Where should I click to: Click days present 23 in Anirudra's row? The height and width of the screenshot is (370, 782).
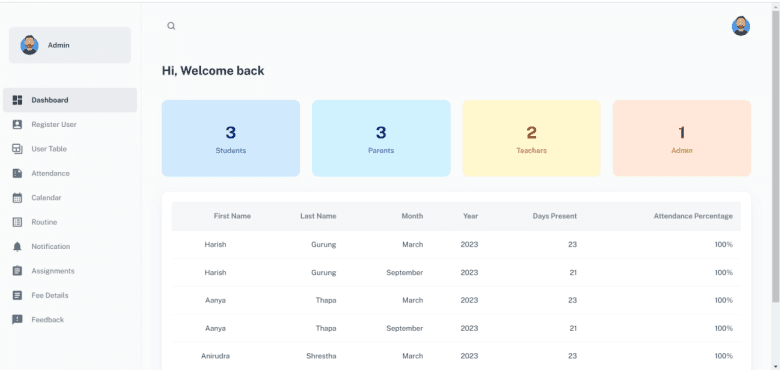(573, 357)
